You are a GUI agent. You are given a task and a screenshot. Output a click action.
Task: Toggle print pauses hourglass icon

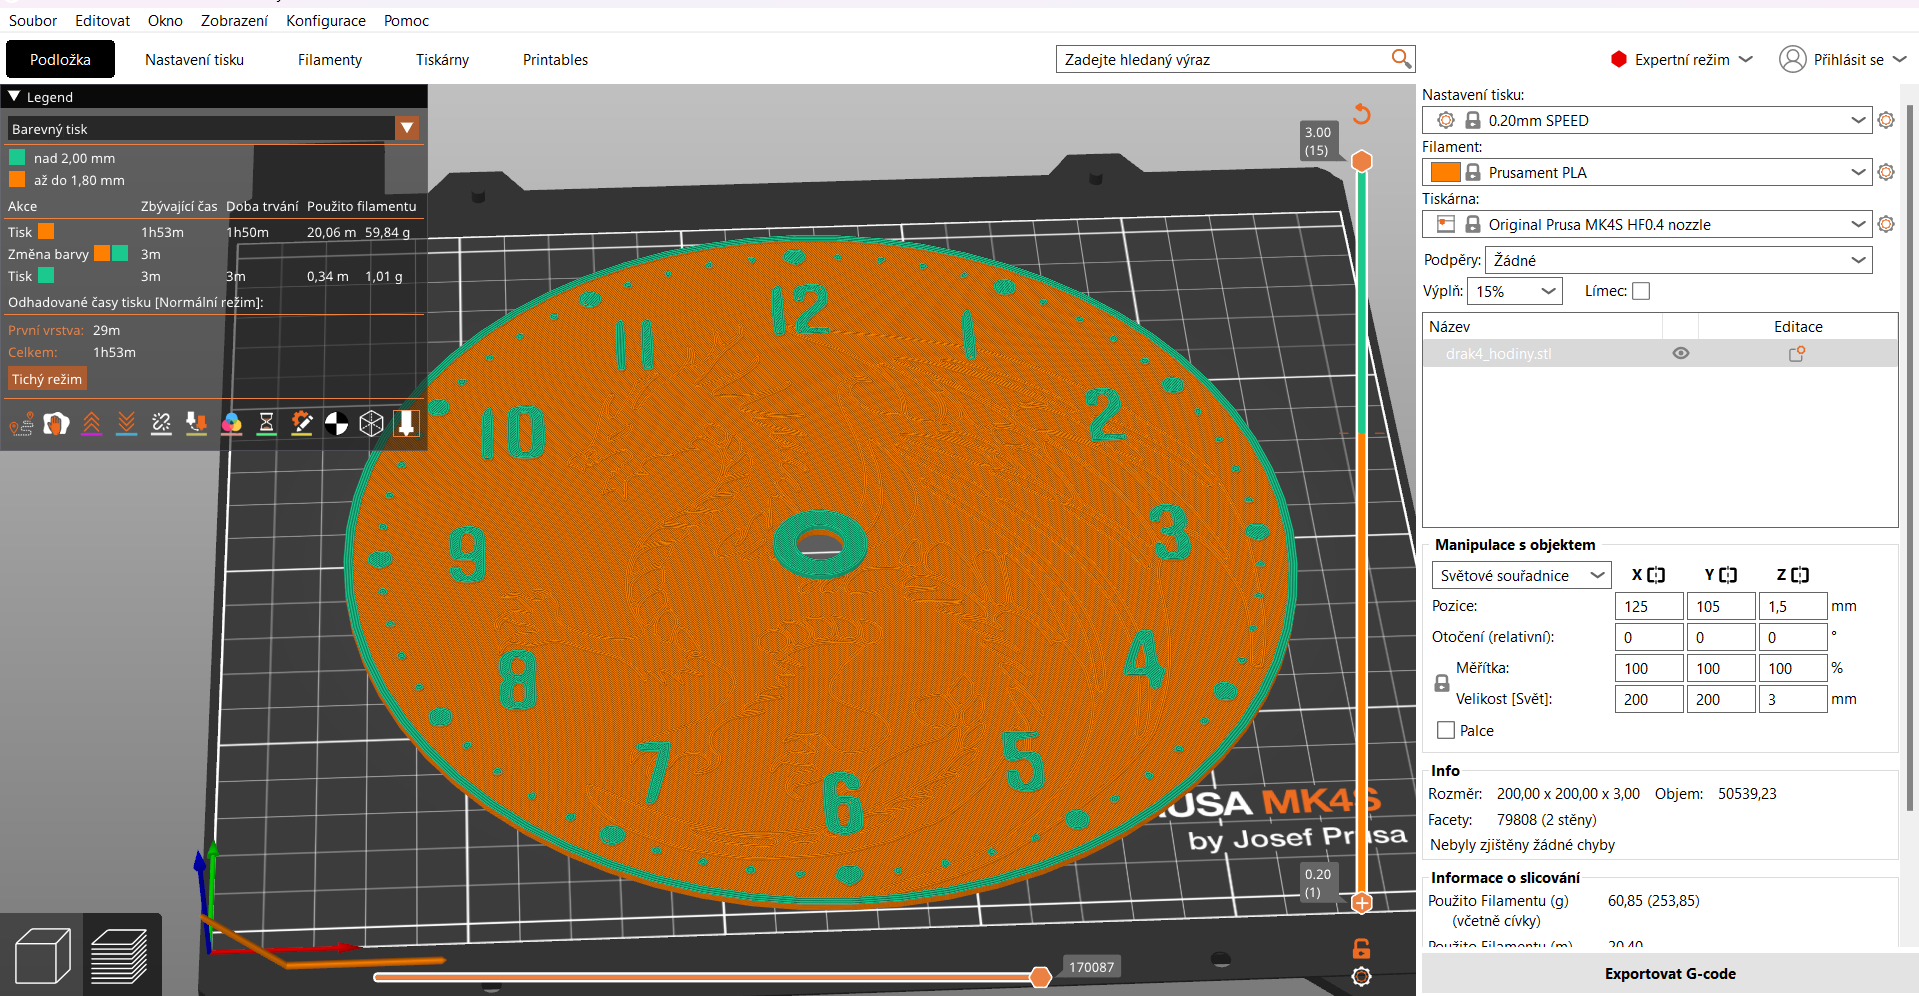point(266,424)
